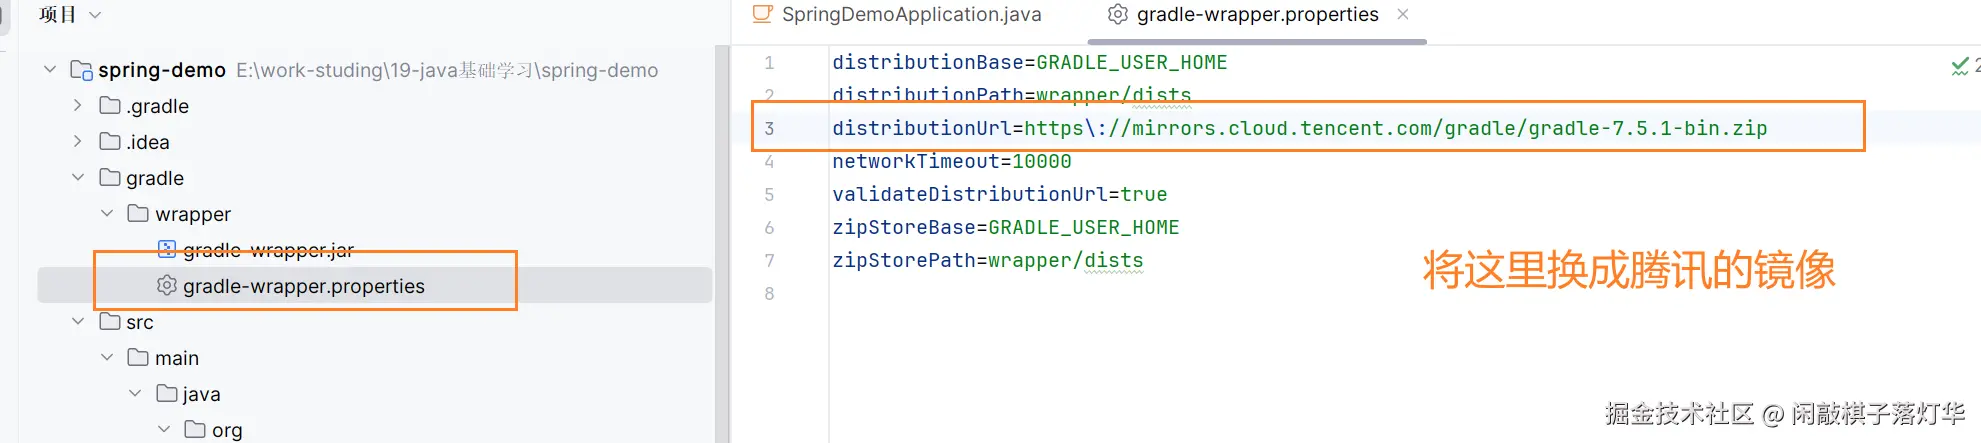This screenshot has height=443, width=1981.
Task: Select the org tree row
Action: click(x=375, y=429)
